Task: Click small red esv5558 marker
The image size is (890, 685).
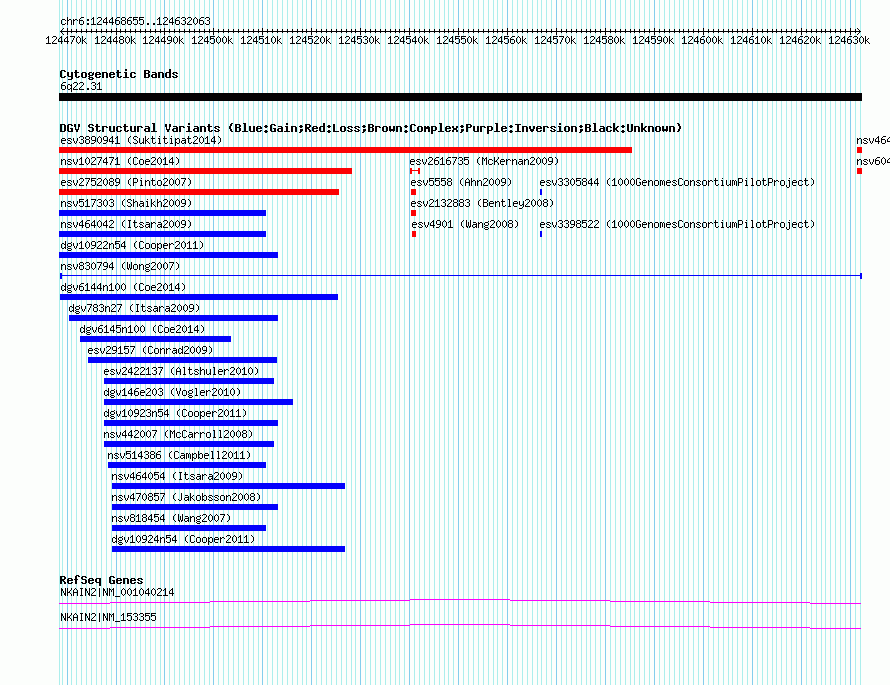Action: (413, 192)
